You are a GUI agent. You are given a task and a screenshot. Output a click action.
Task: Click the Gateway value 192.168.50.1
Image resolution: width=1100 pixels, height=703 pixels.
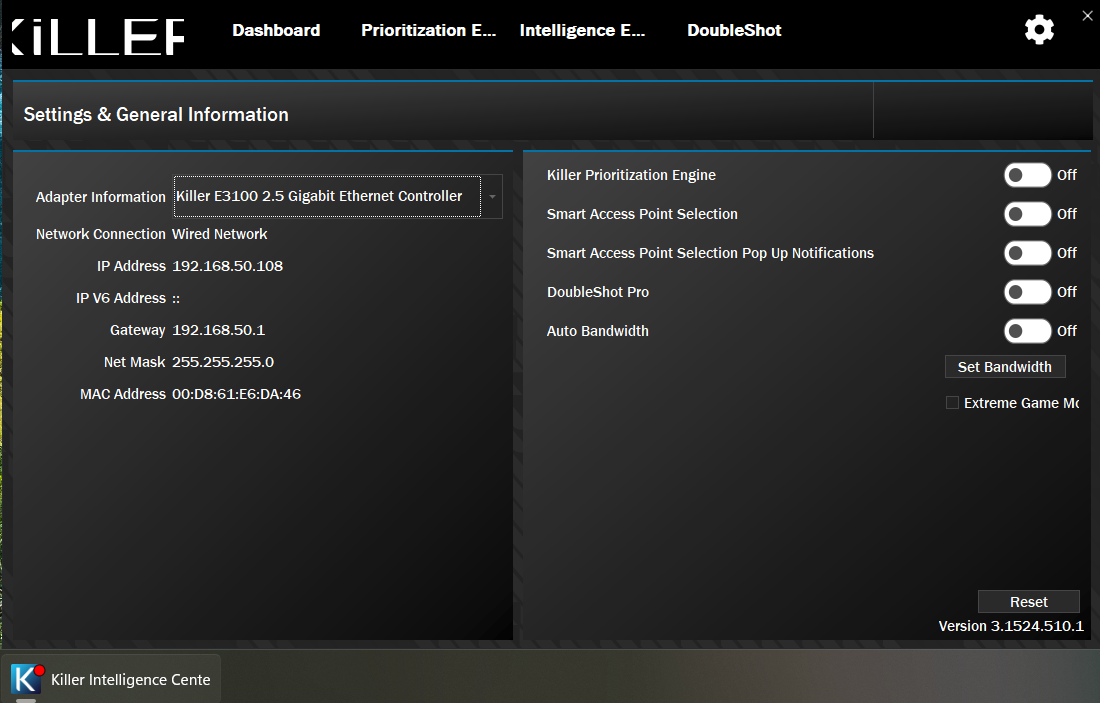click(219, 330)
